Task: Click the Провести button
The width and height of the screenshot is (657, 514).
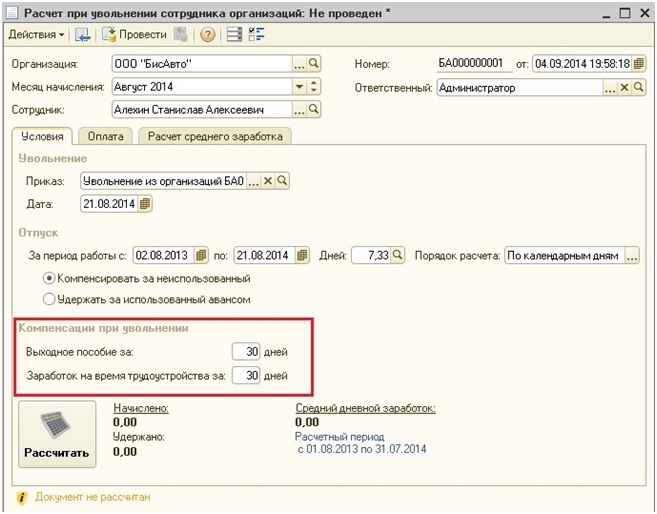Action: (135, 34)
